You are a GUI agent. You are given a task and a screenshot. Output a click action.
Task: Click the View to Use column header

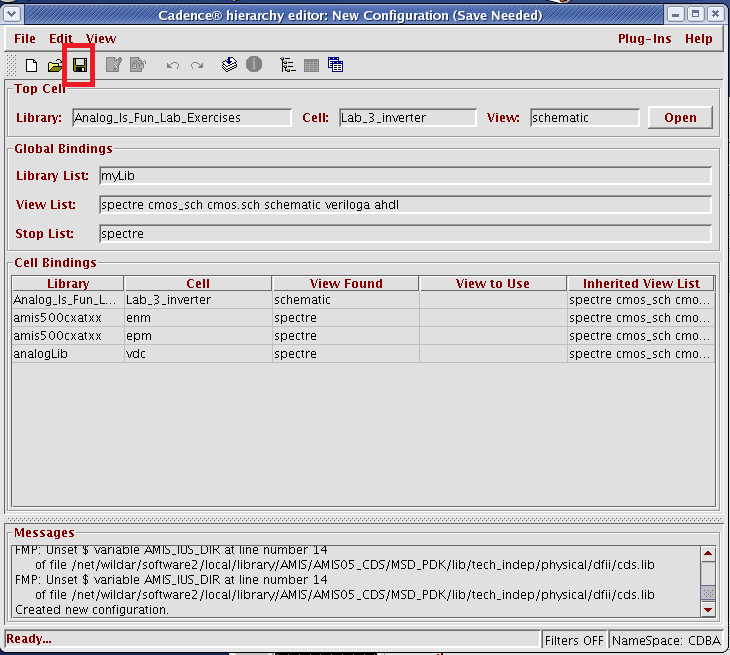click(493, 284)
